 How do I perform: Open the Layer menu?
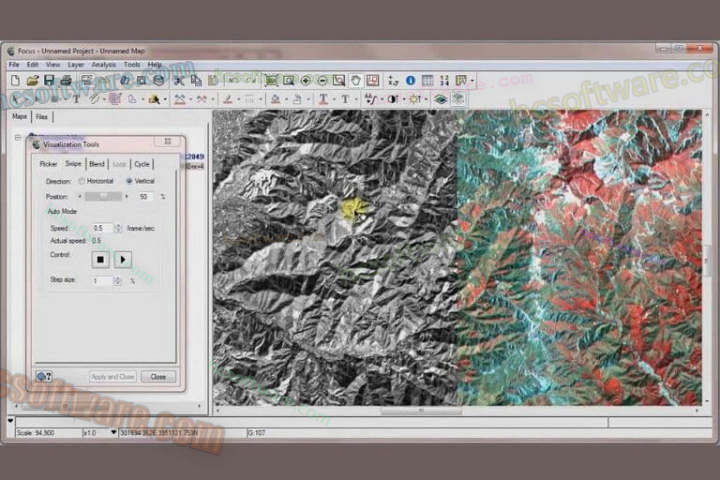(x=76, y=65)
